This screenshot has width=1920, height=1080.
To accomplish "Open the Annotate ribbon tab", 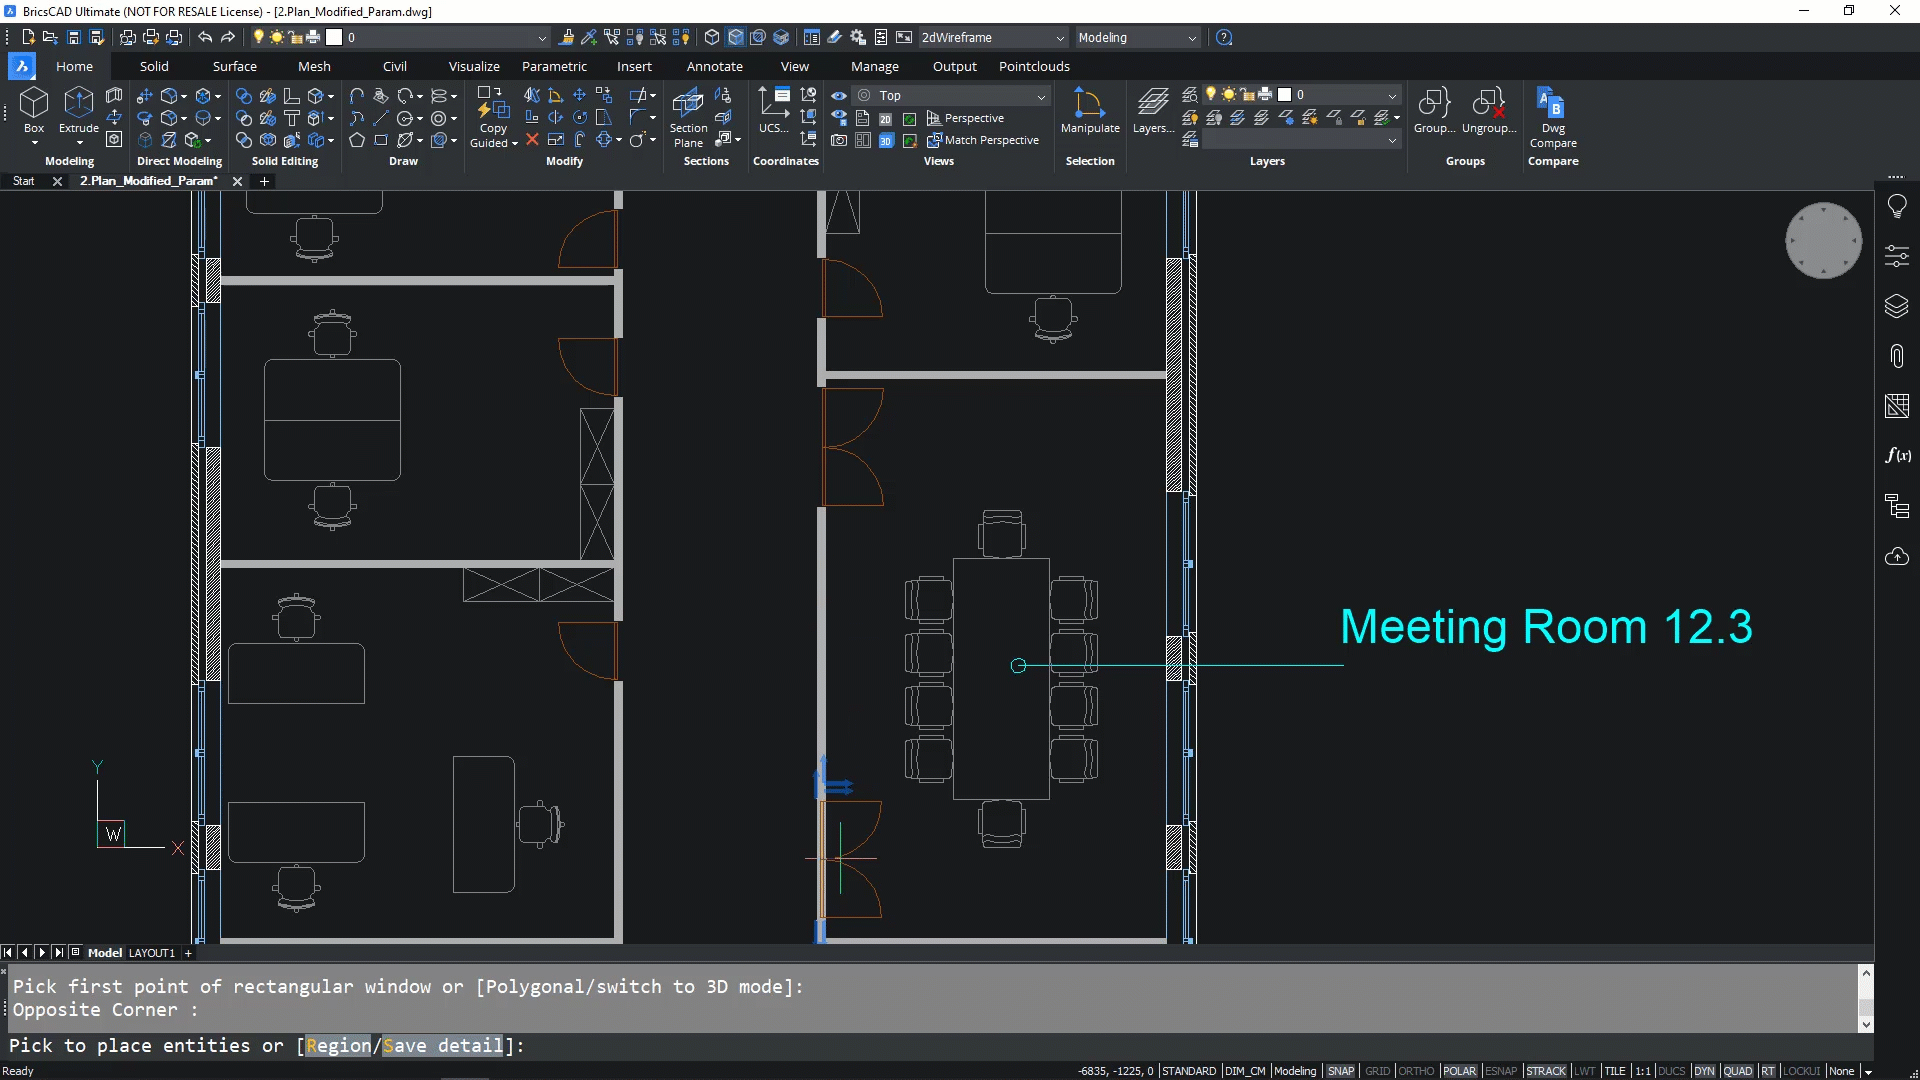I will tap(714, 66).
